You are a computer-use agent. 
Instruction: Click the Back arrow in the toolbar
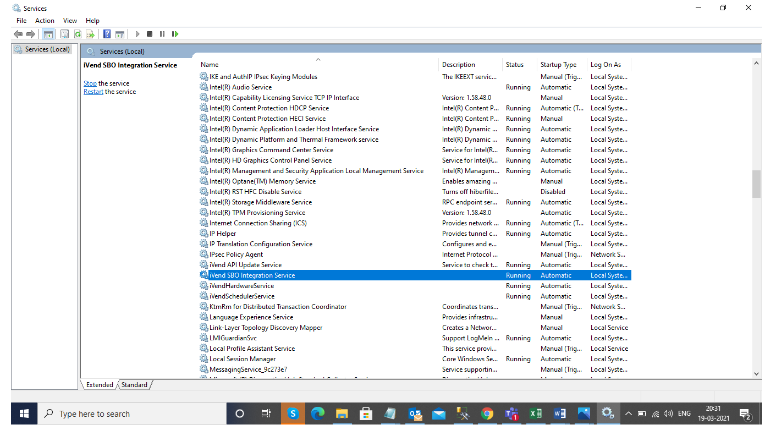coord(18,34)
